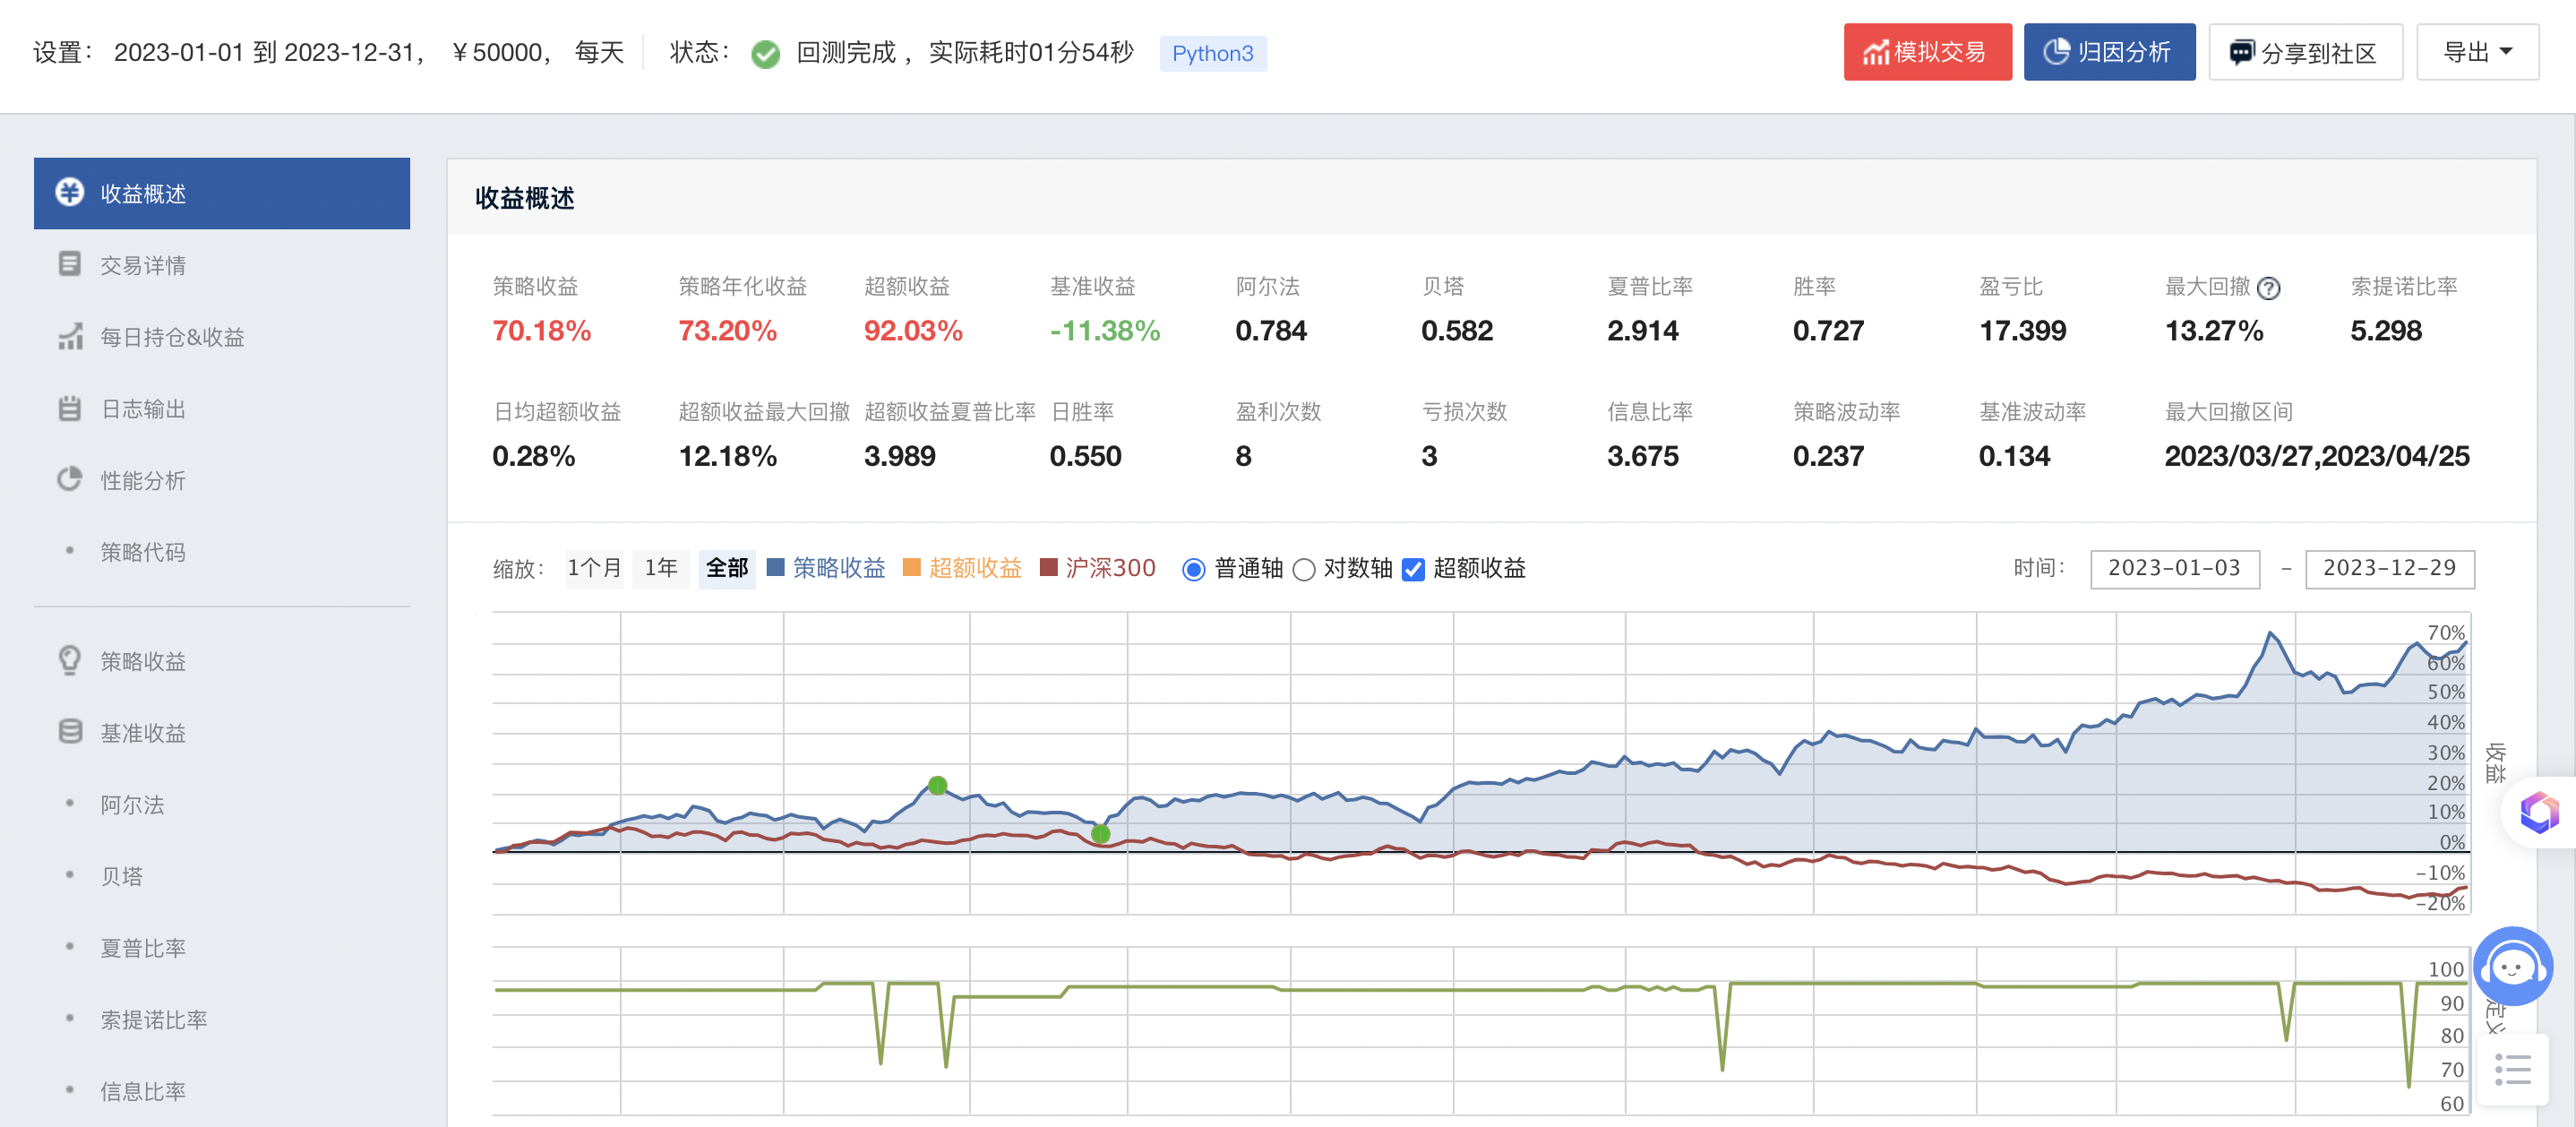Click the orange 超额收益 legend color square
The height and width of the screenshot is (1127, 2576).
click(911, 568)
